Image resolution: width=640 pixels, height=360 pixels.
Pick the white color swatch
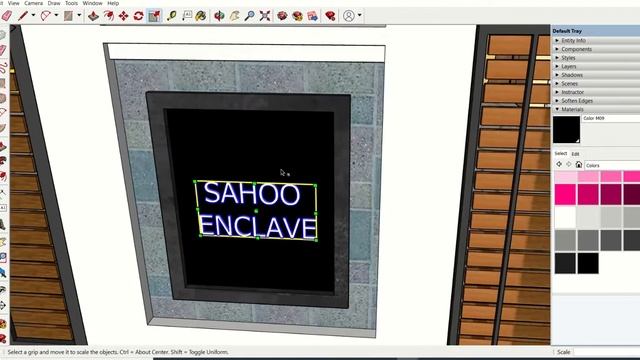[565, 217]
